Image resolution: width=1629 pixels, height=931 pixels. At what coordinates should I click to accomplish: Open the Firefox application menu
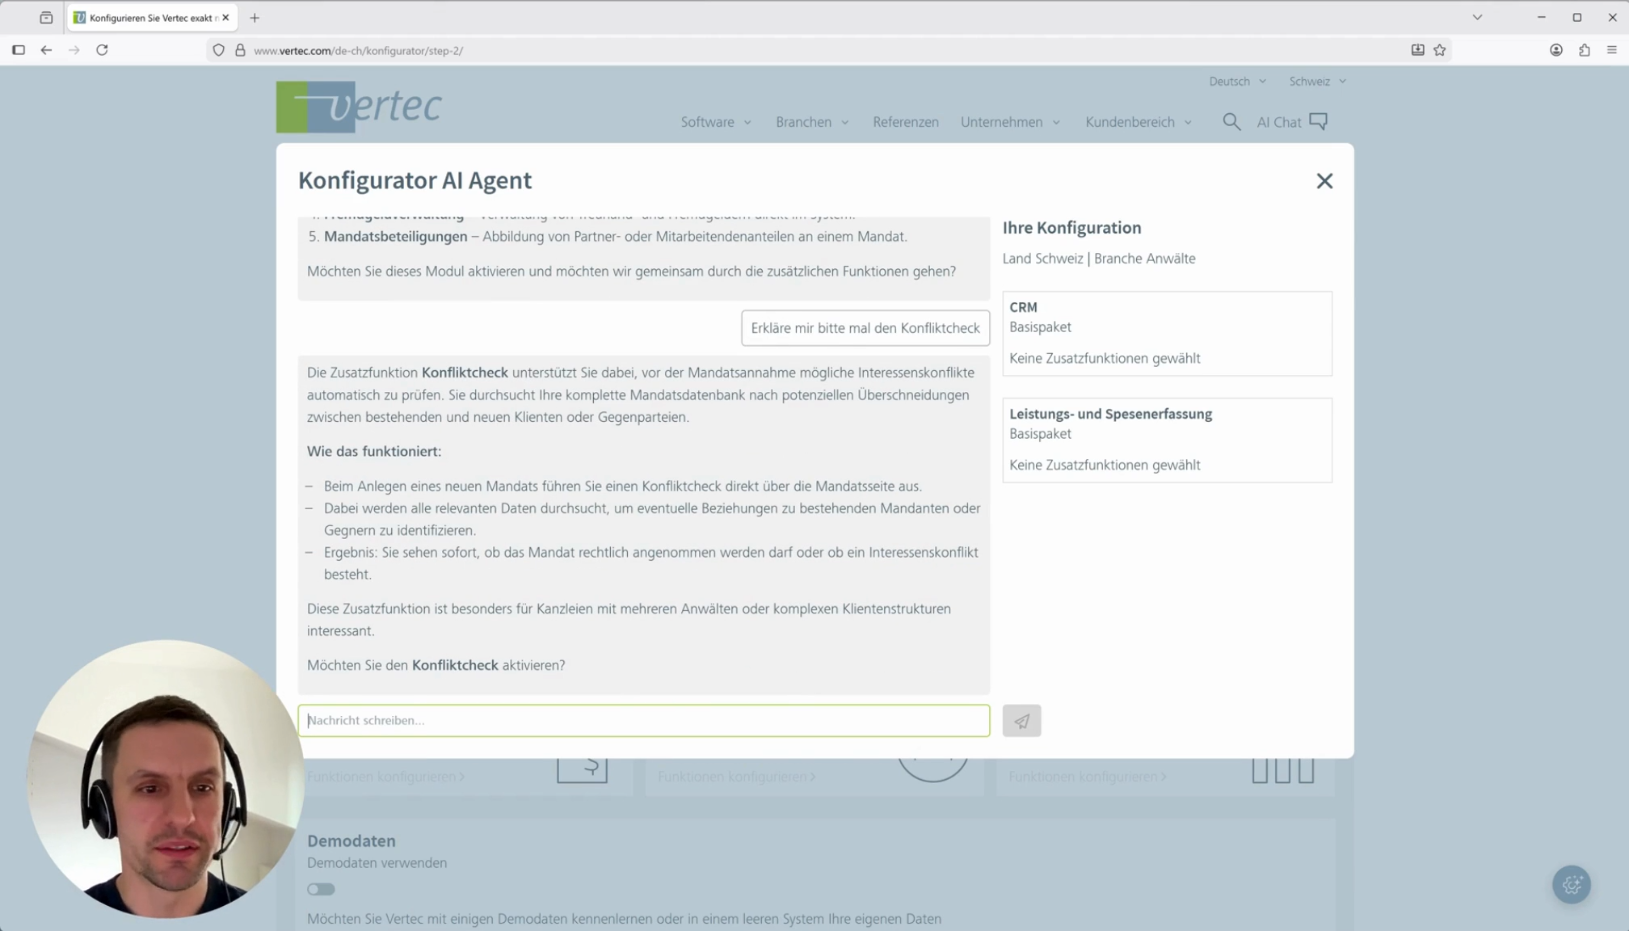click(x=1612, y=50)
